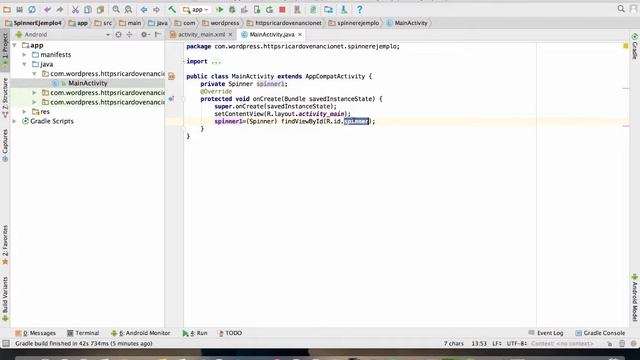Image resolution: width=640 pixels, height=360 pixels.
Task: Close the MainActivity.java tab
Action: tap(300, 35)
